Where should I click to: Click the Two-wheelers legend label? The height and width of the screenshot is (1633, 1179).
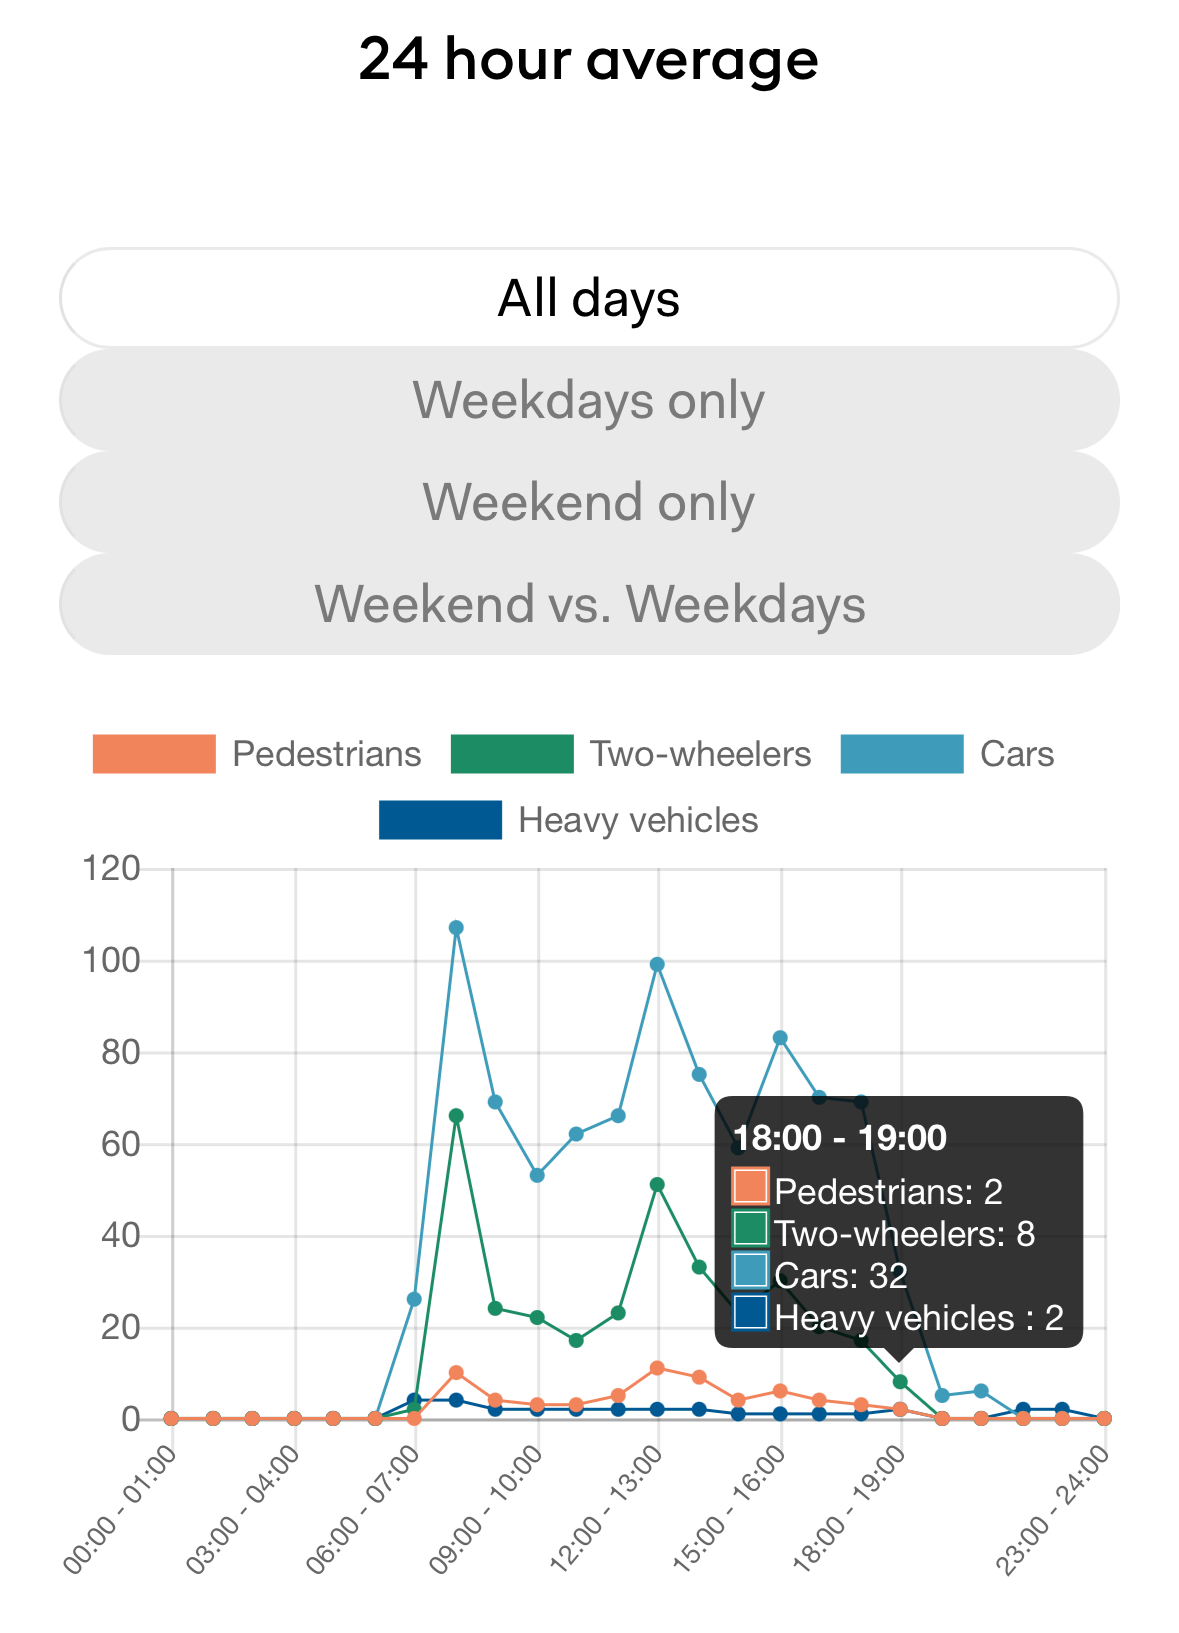point(700,754)
